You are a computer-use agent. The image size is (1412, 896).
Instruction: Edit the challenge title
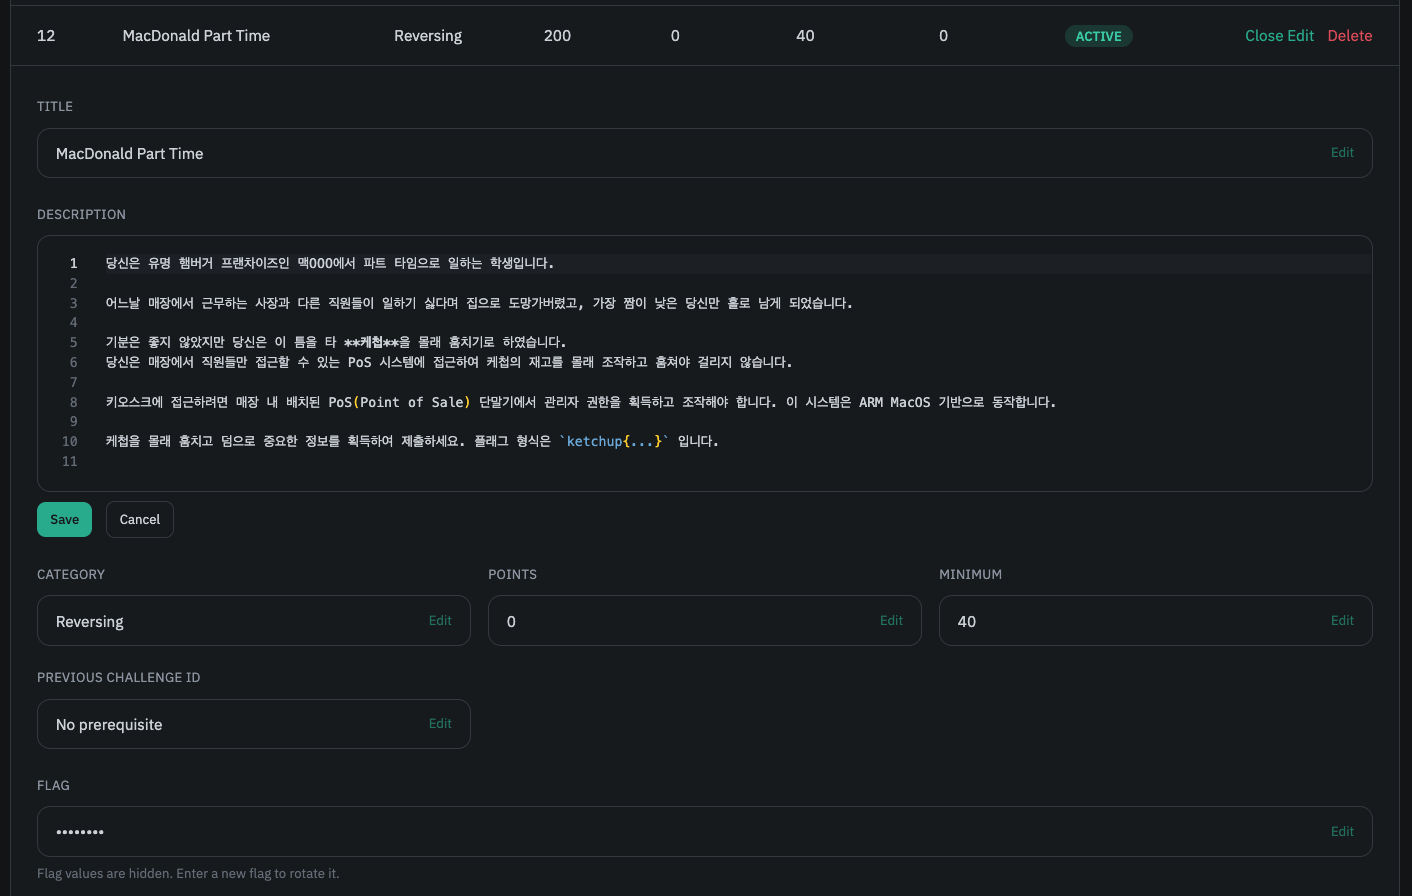(1342, 152)
